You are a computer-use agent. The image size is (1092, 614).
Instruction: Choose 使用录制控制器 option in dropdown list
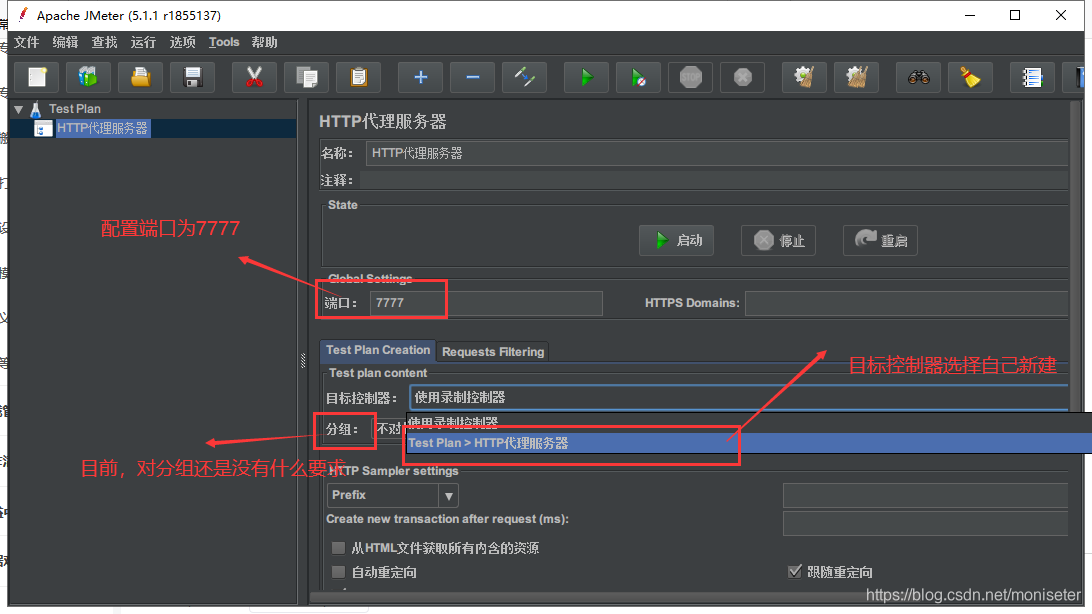point(749,422)
